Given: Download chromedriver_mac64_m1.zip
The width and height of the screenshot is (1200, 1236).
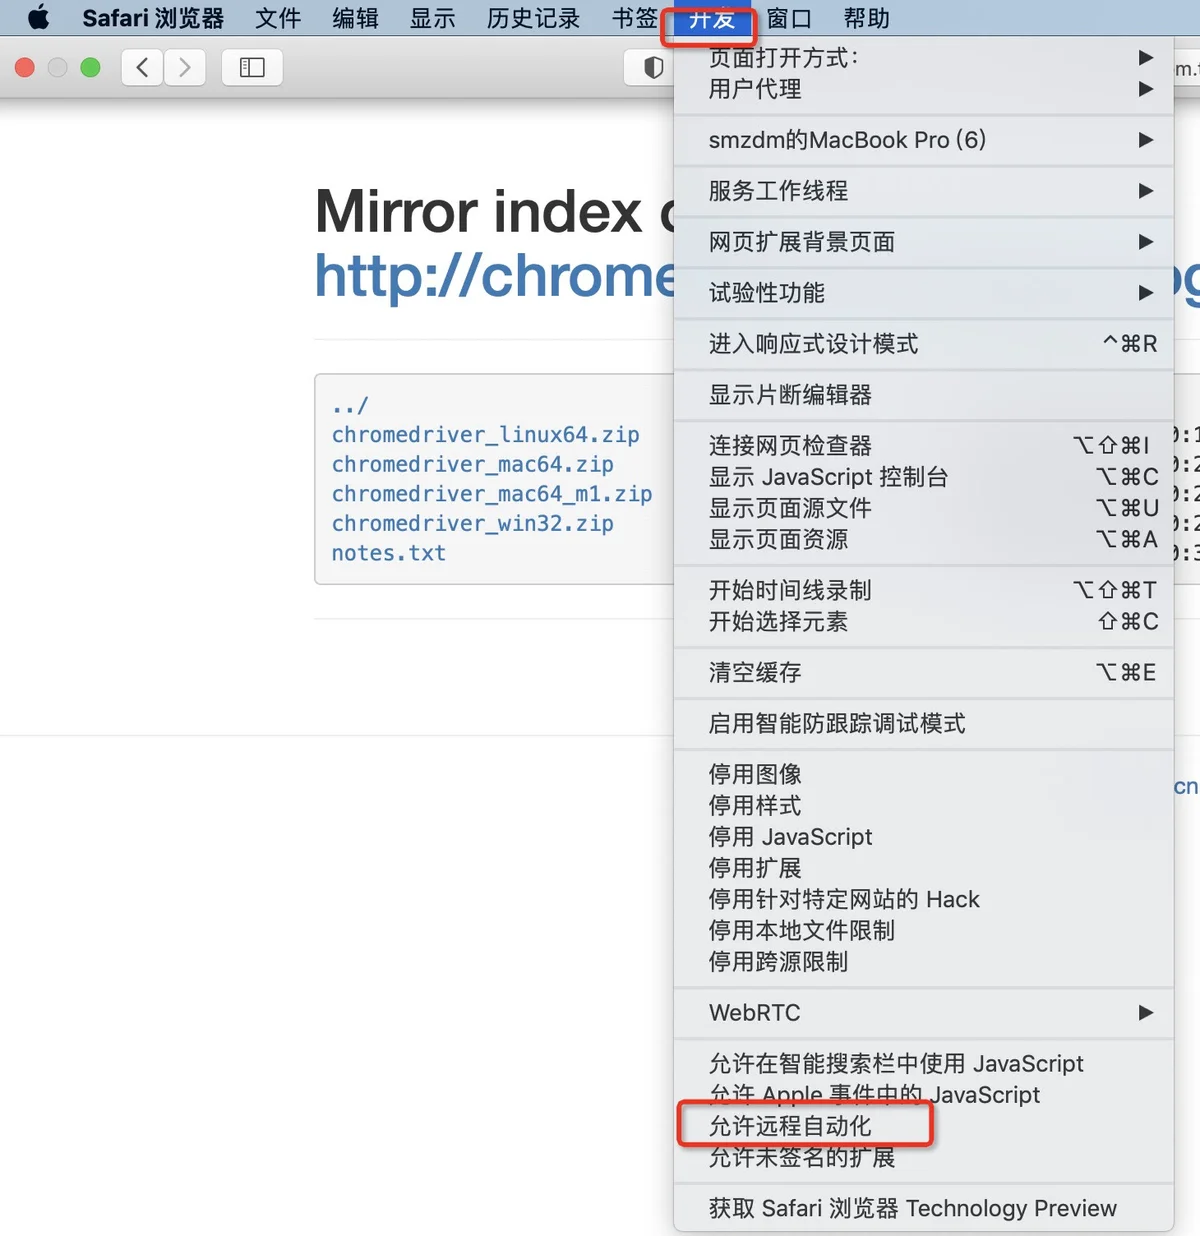Looking at the screenshot, I should click(x=492, y=494).
